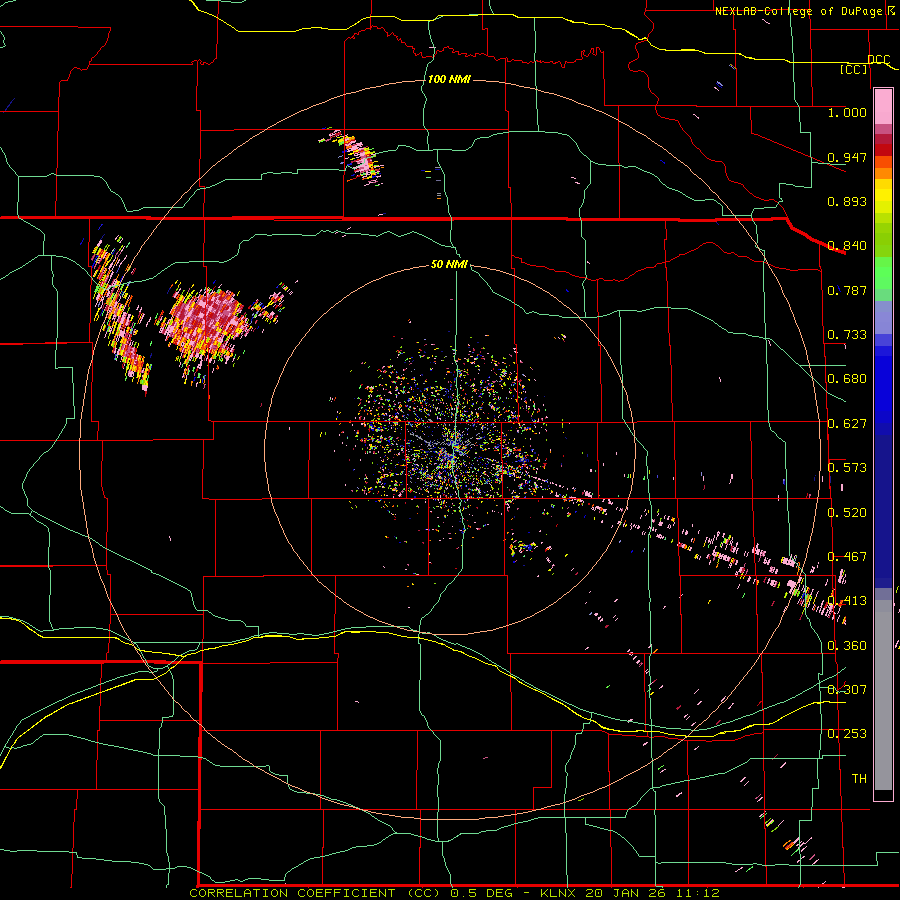Click the DCC product label above the scale
Screen dimensions: 900x900
click(878, 60)
